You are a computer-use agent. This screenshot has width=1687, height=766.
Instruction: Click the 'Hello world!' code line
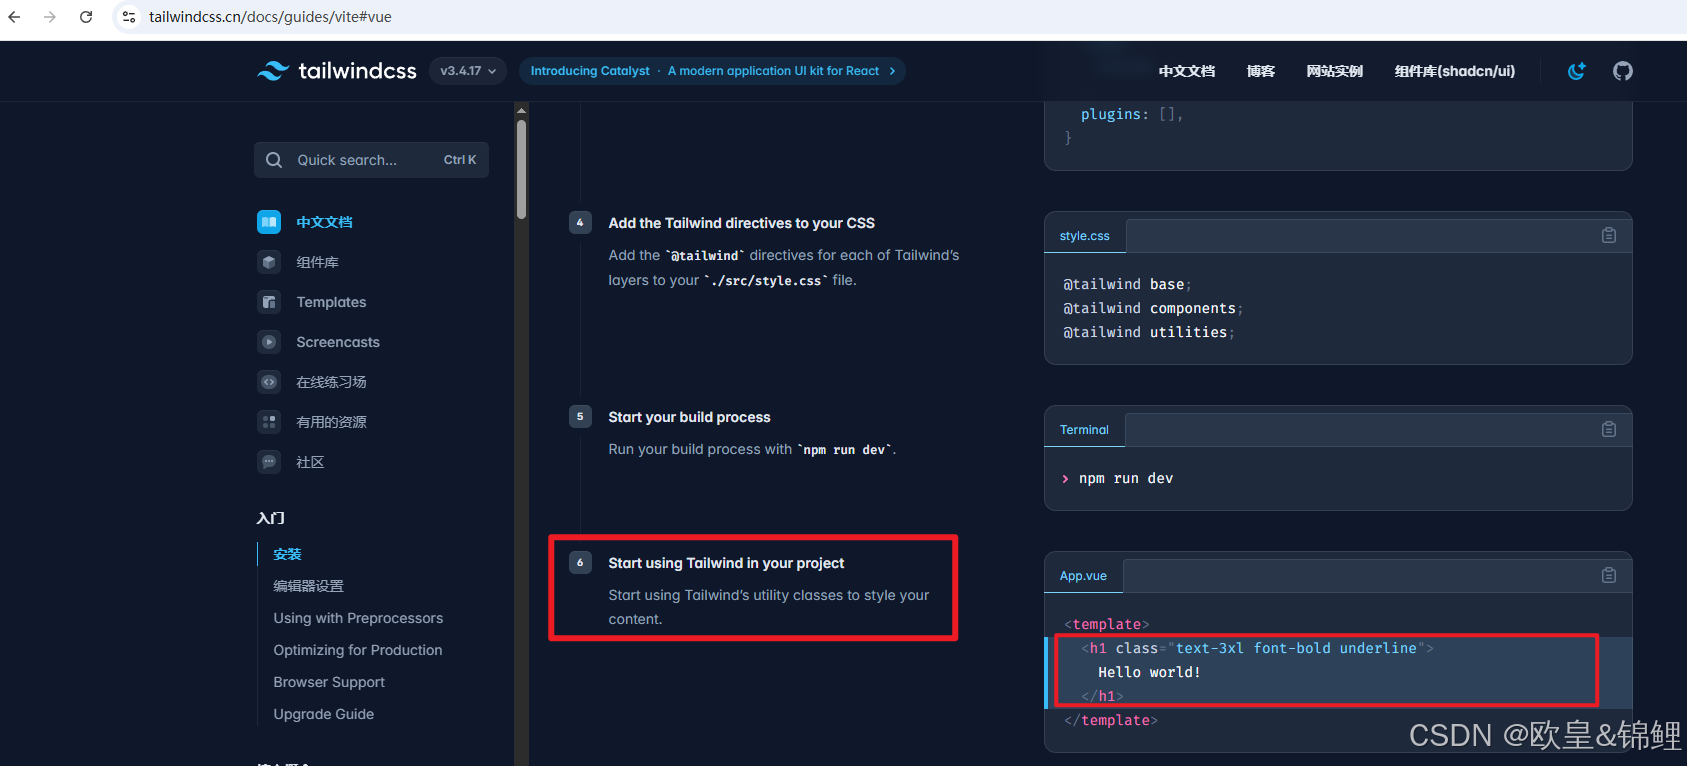(1149, 672)
